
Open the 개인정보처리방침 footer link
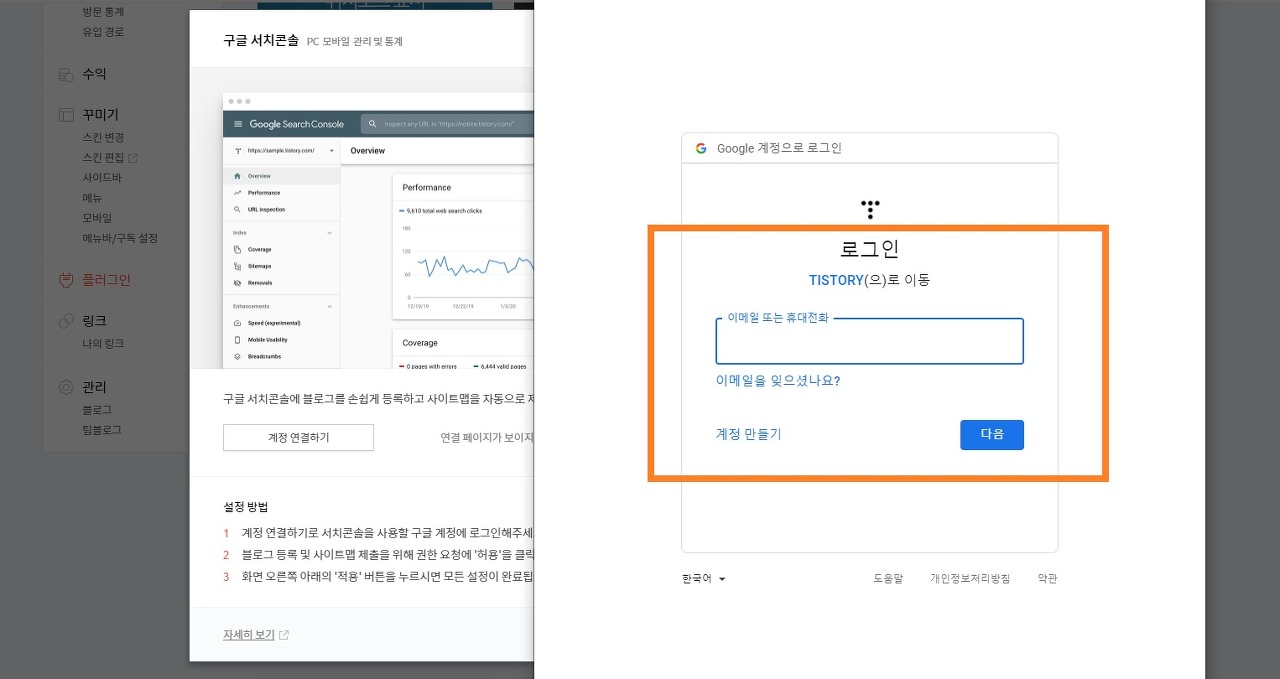tap(970, 578)
